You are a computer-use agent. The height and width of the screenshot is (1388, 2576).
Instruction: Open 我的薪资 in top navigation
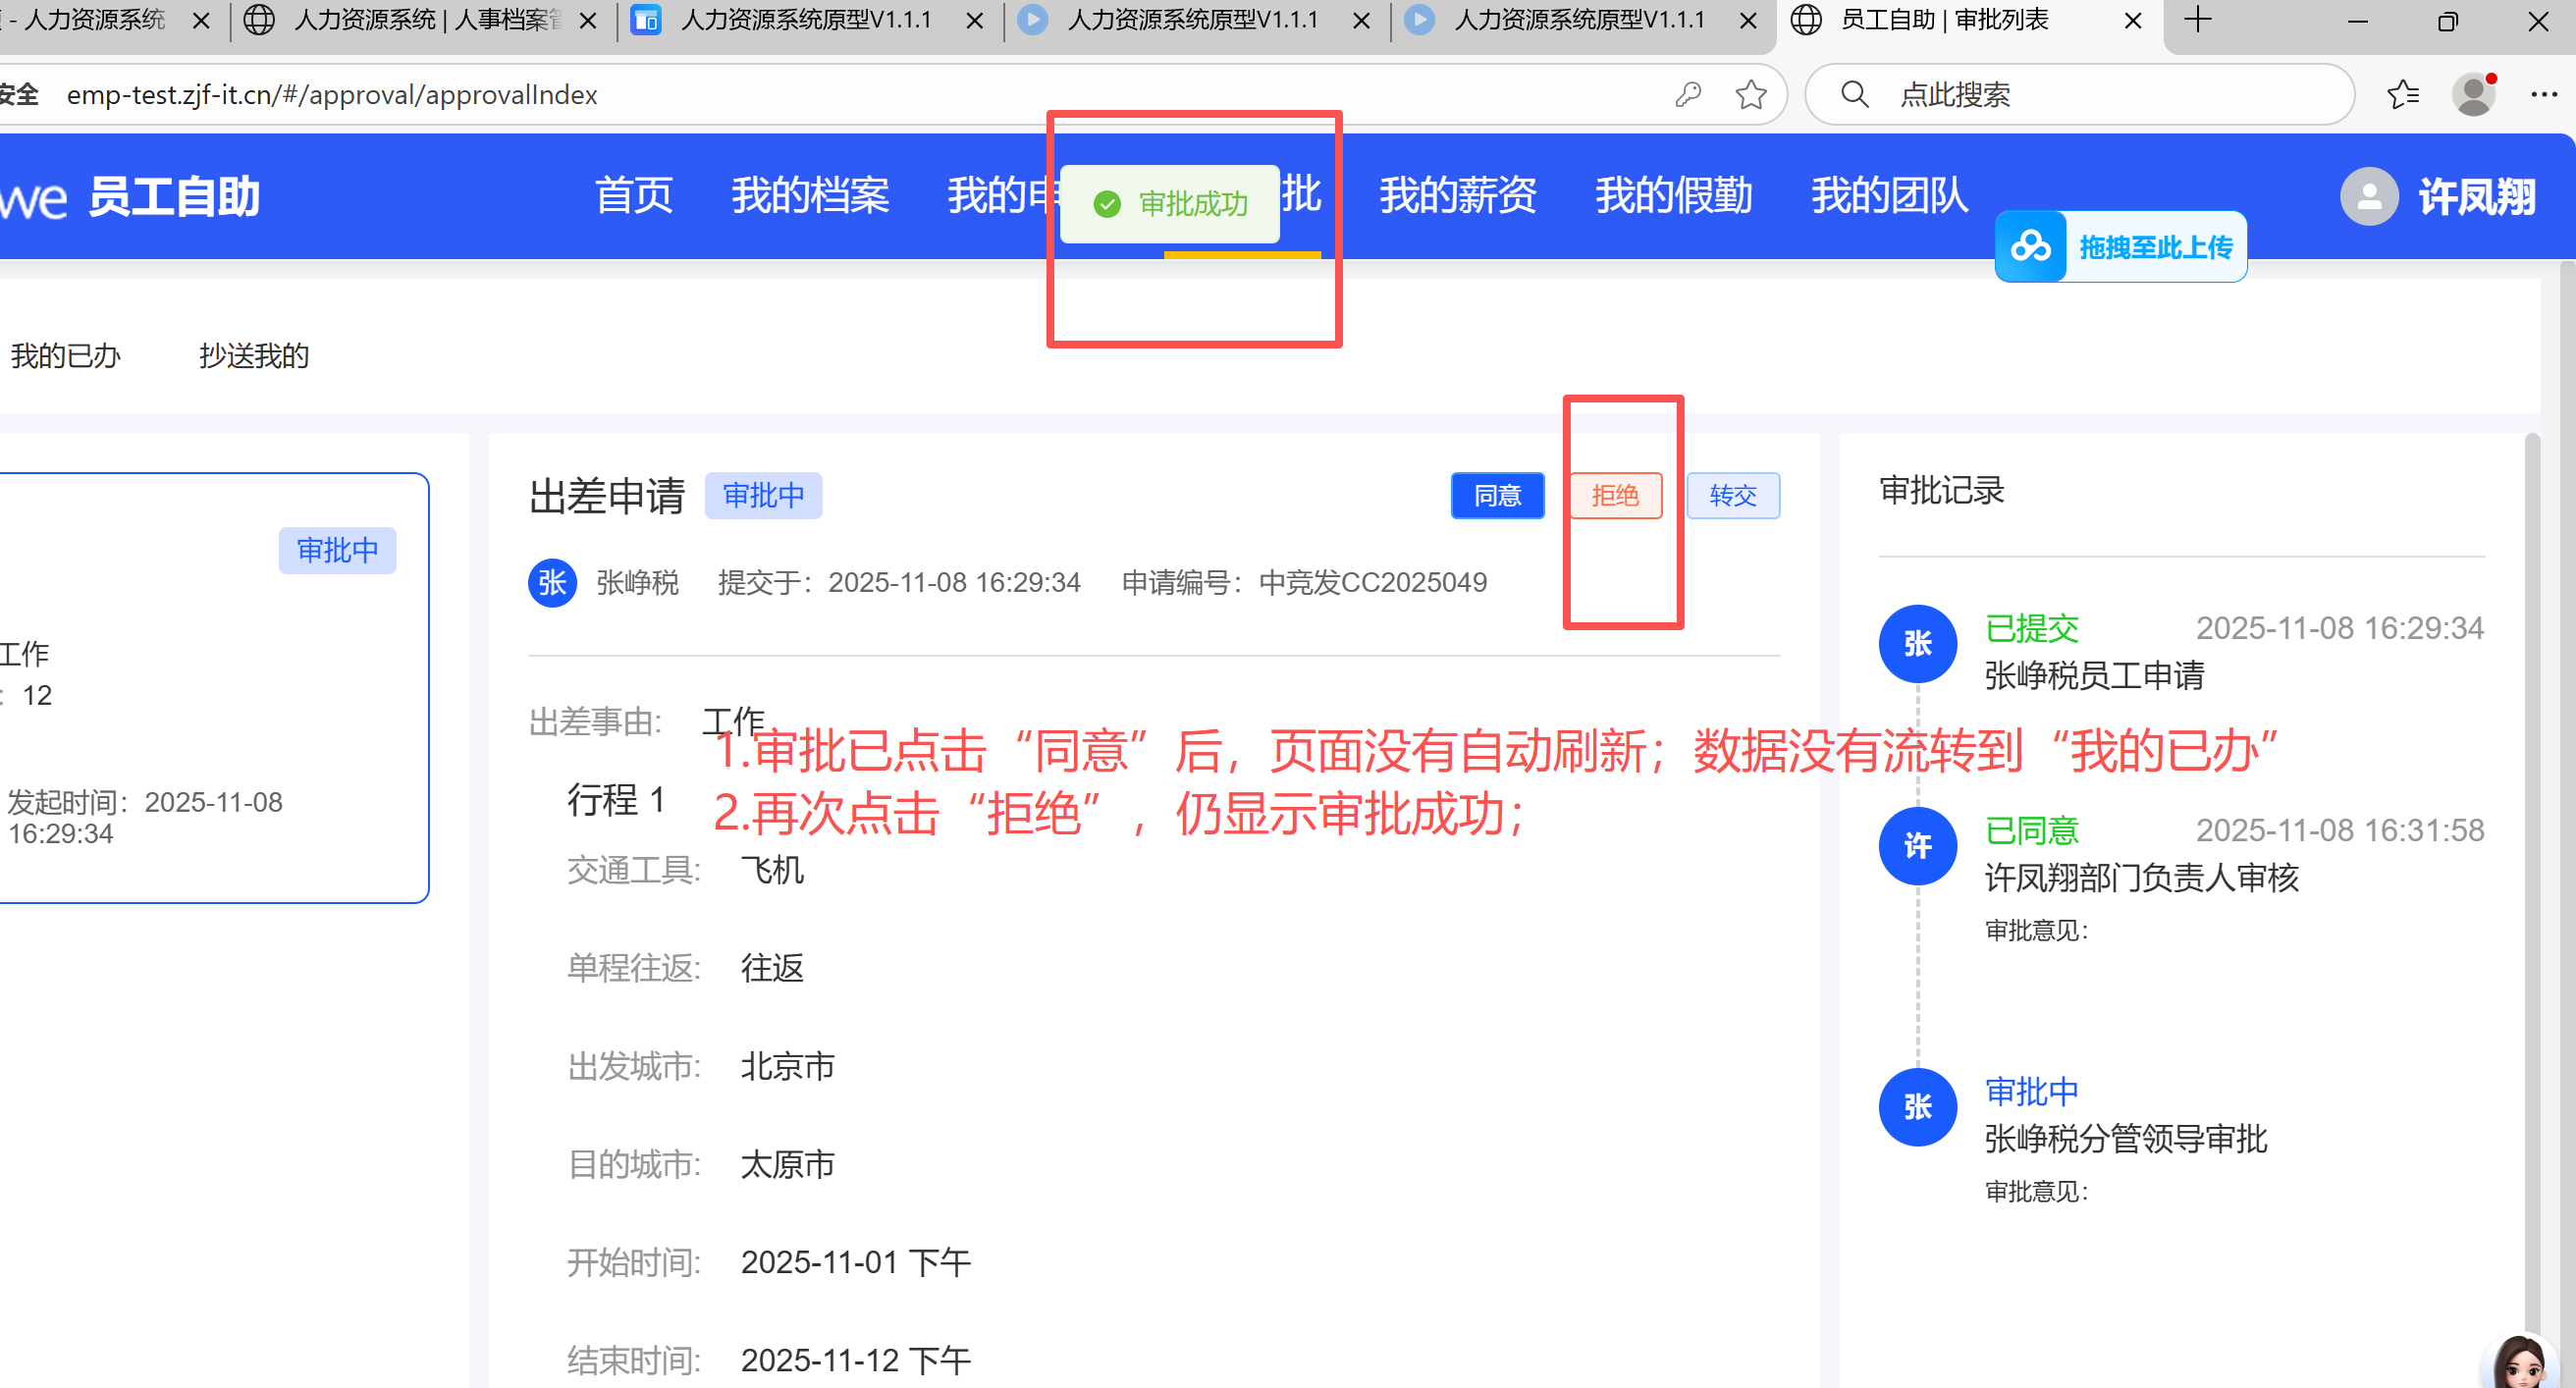[x=1457, y=196]
